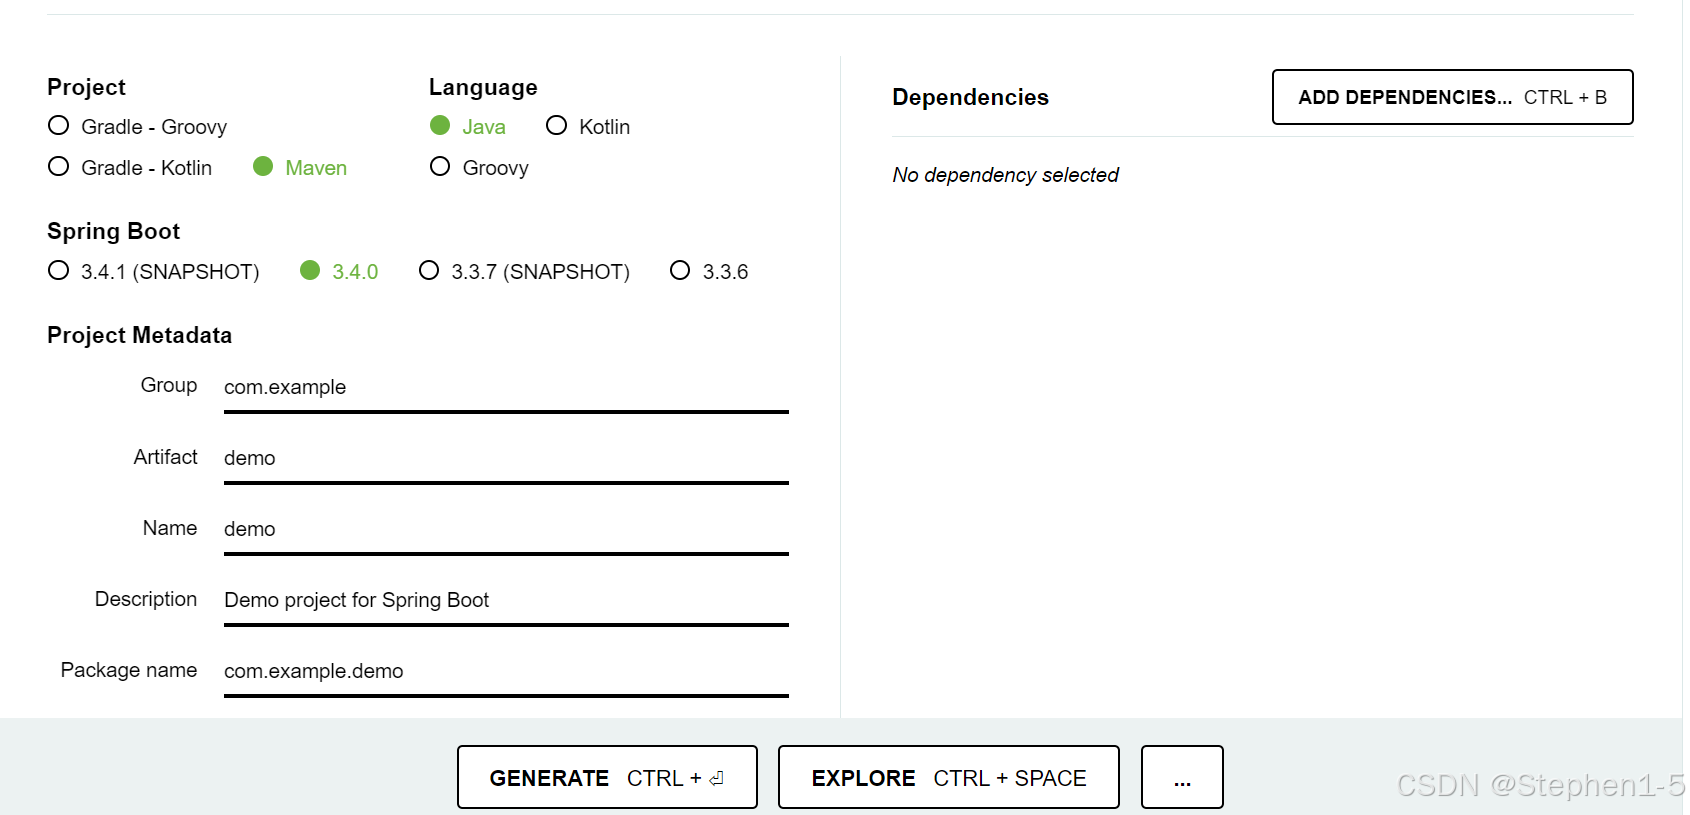
Task: Click the Dependencies heading
Action: point(970,97)
